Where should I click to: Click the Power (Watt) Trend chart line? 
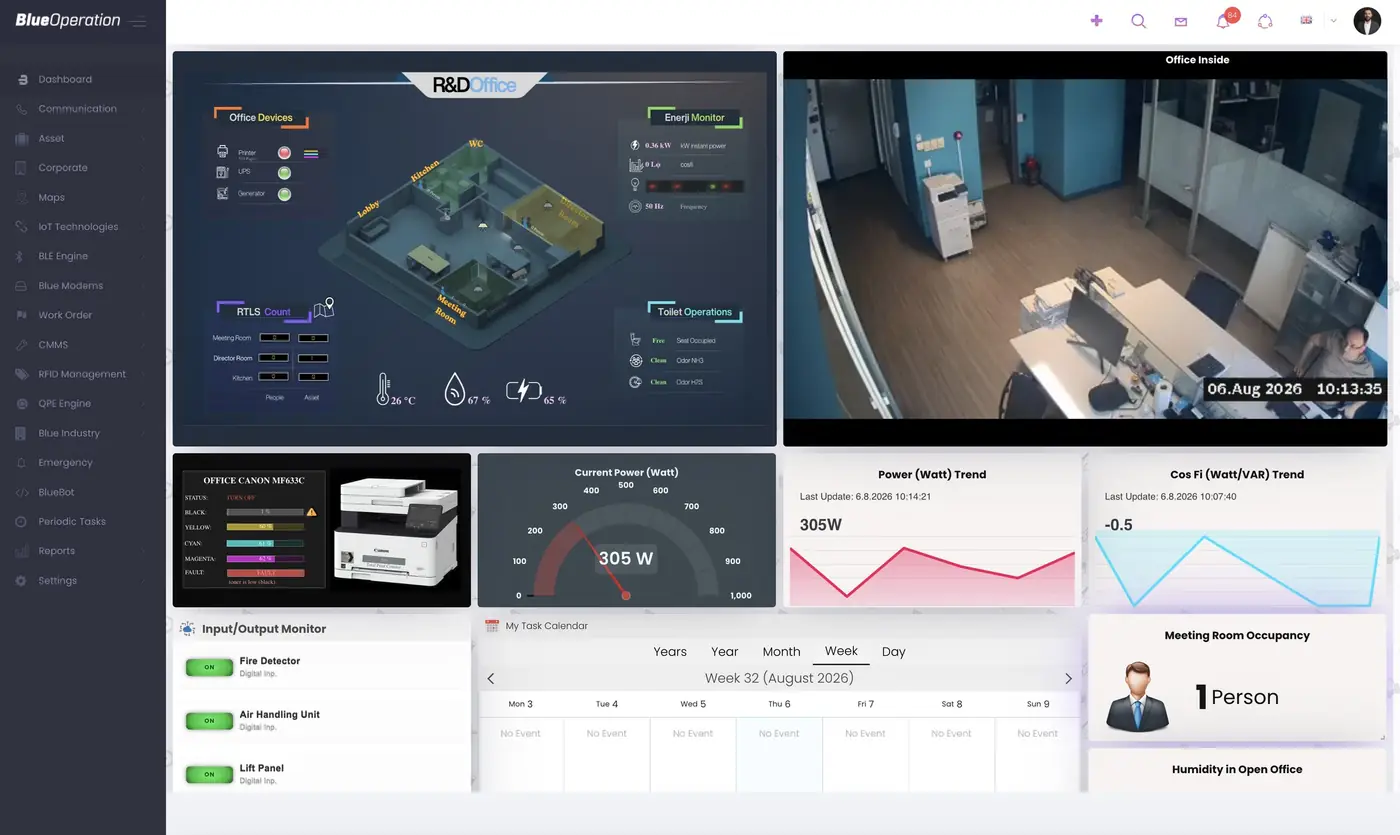[932, 572]
